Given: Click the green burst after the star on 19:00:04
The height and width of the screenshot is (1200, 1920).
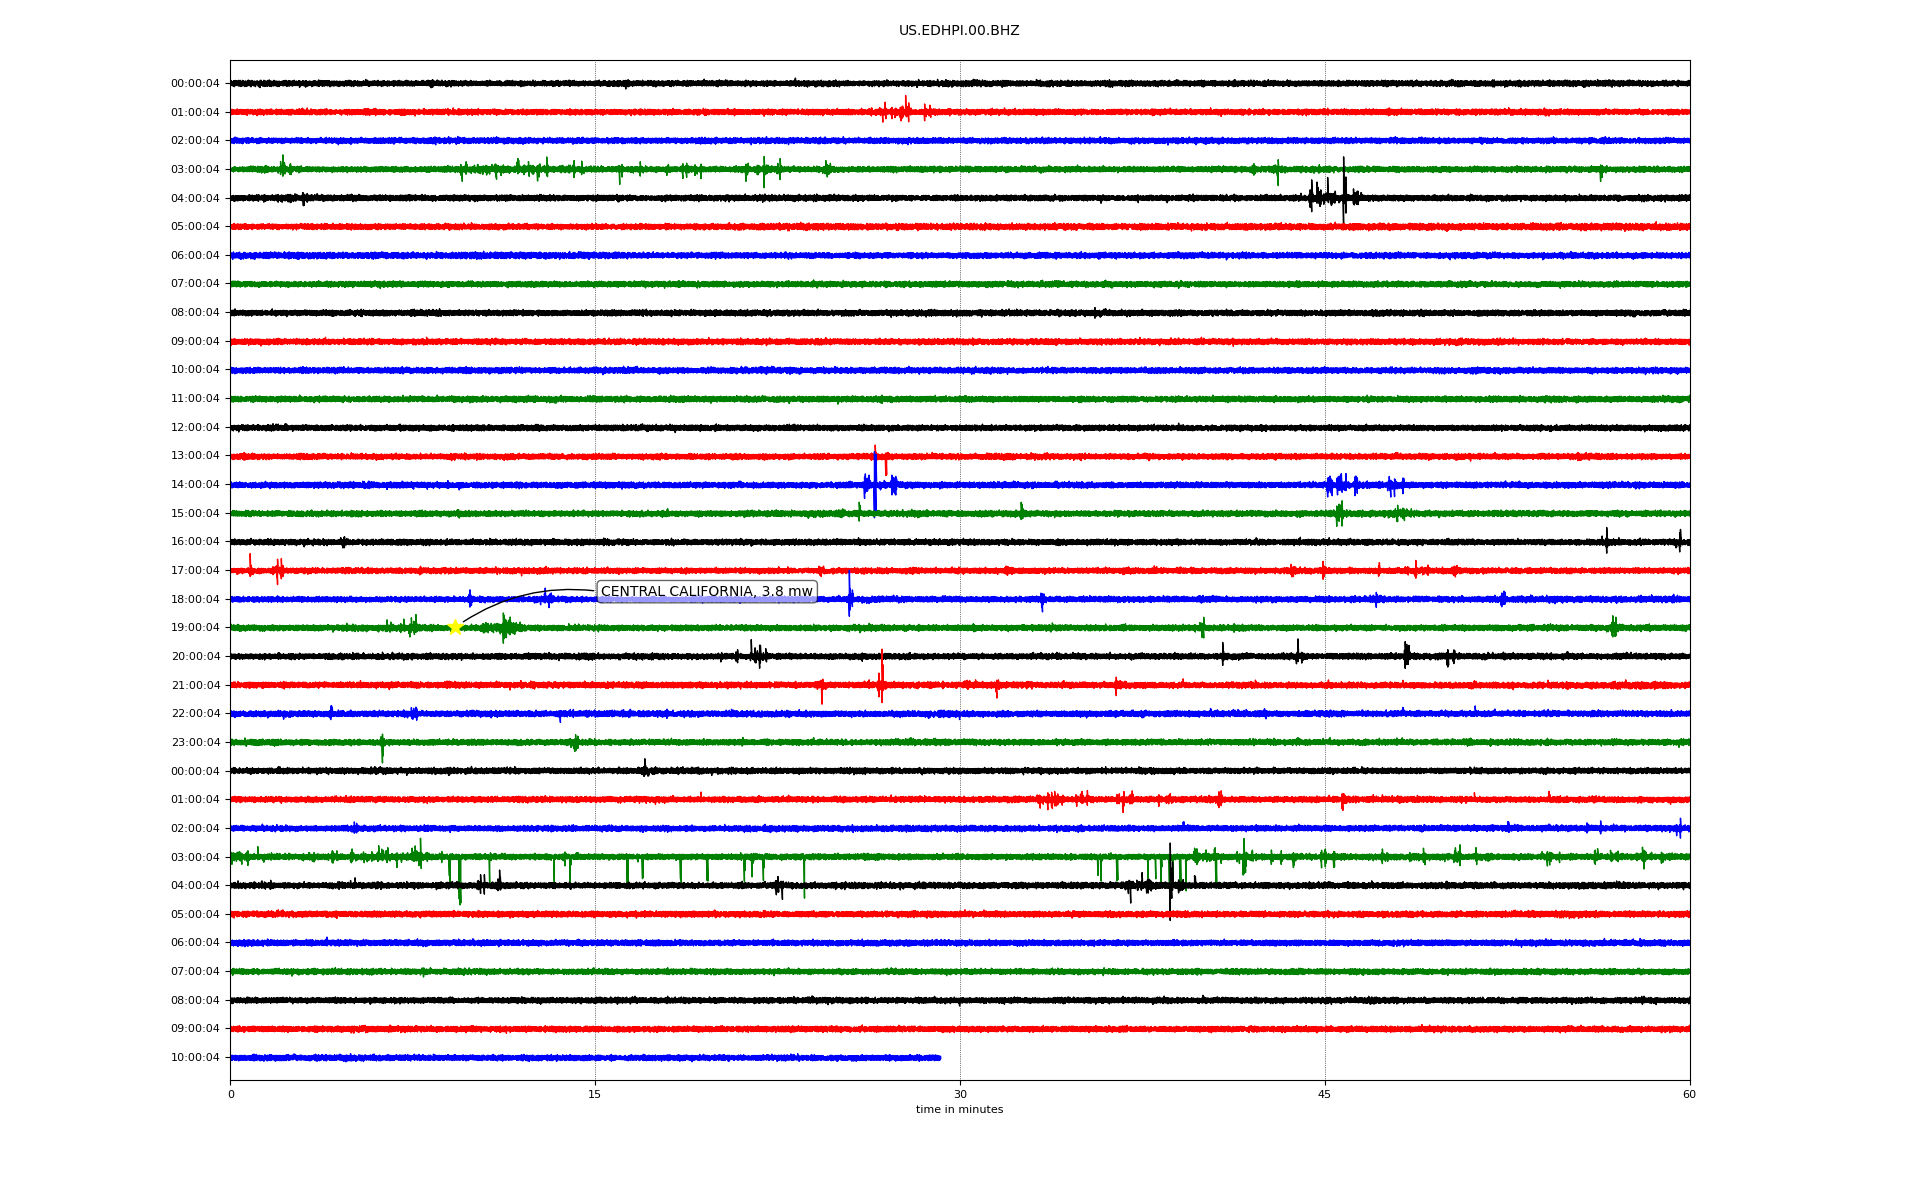Looking at the screenshot, I should [x=507, y=627].
